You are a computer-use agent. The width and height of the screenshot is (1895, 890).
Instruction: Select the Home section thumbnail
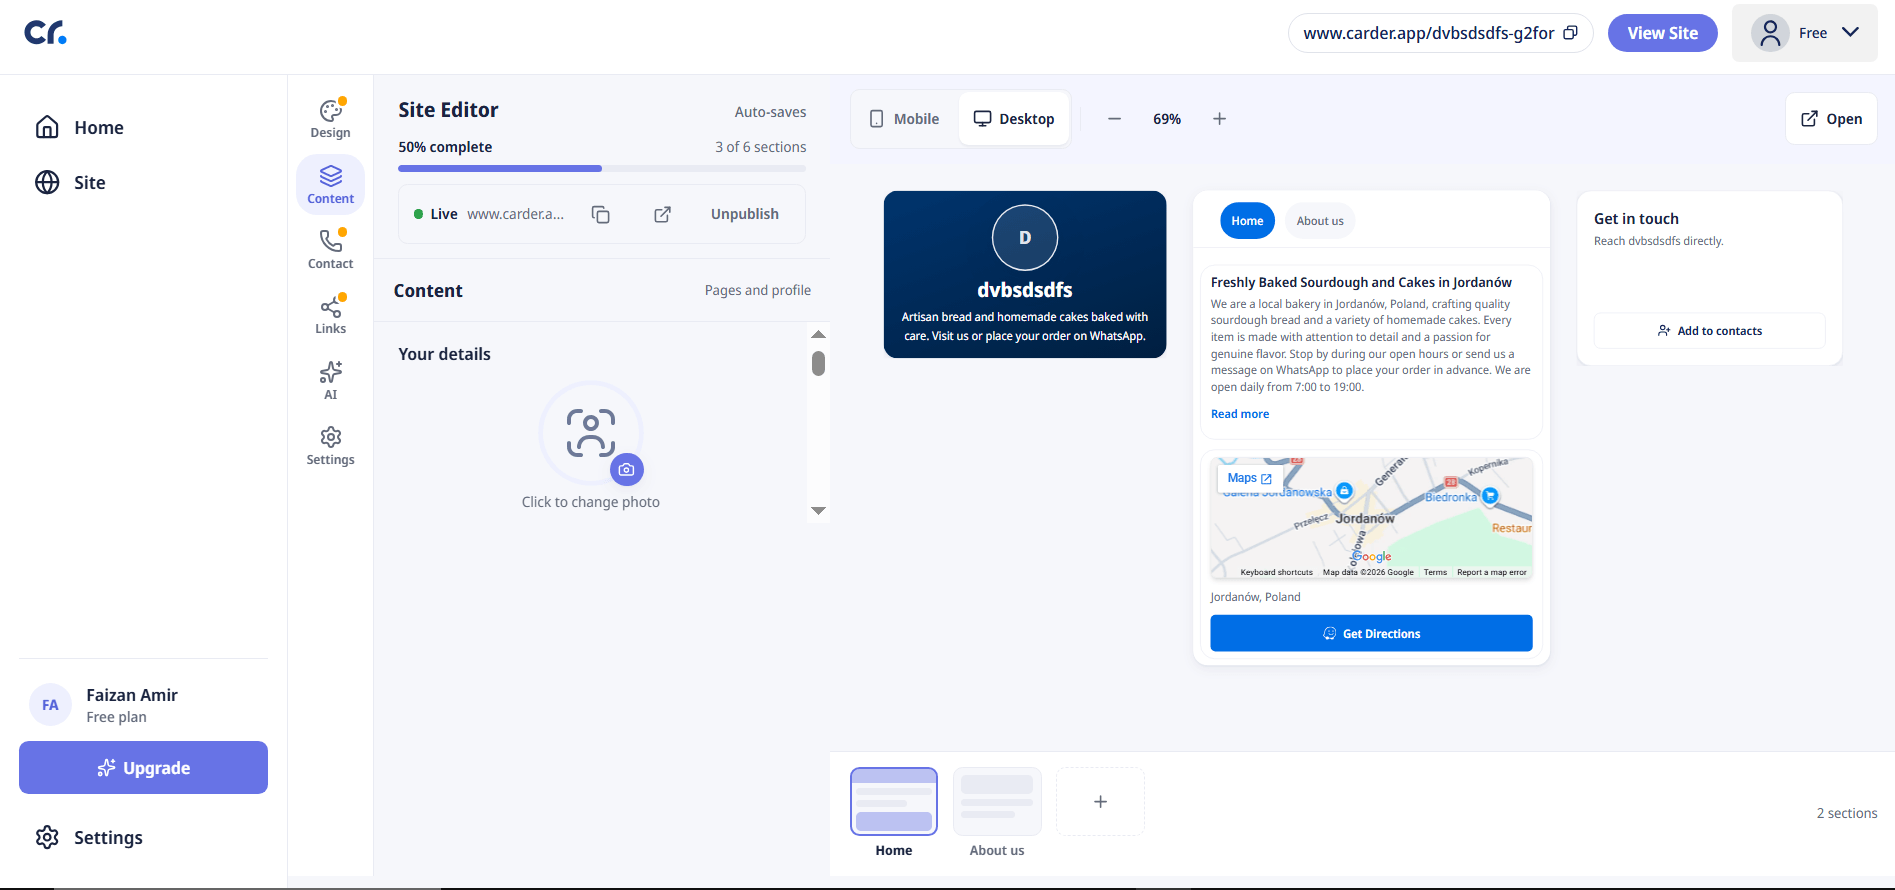[894, 801]
